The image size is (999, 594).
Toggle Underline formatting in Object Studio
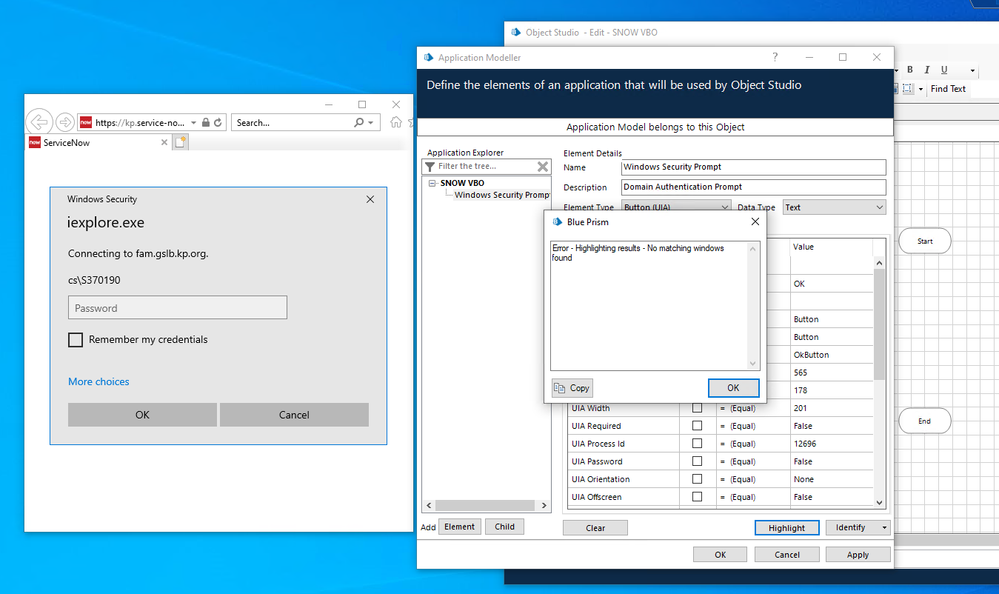[x=944, y=70]
